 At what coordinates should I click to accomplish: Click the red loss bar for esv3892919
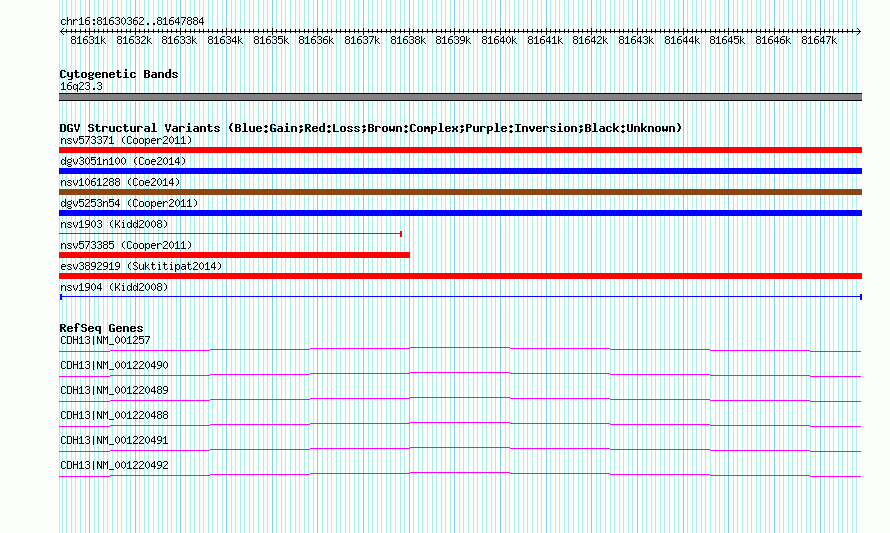(460, 276)
